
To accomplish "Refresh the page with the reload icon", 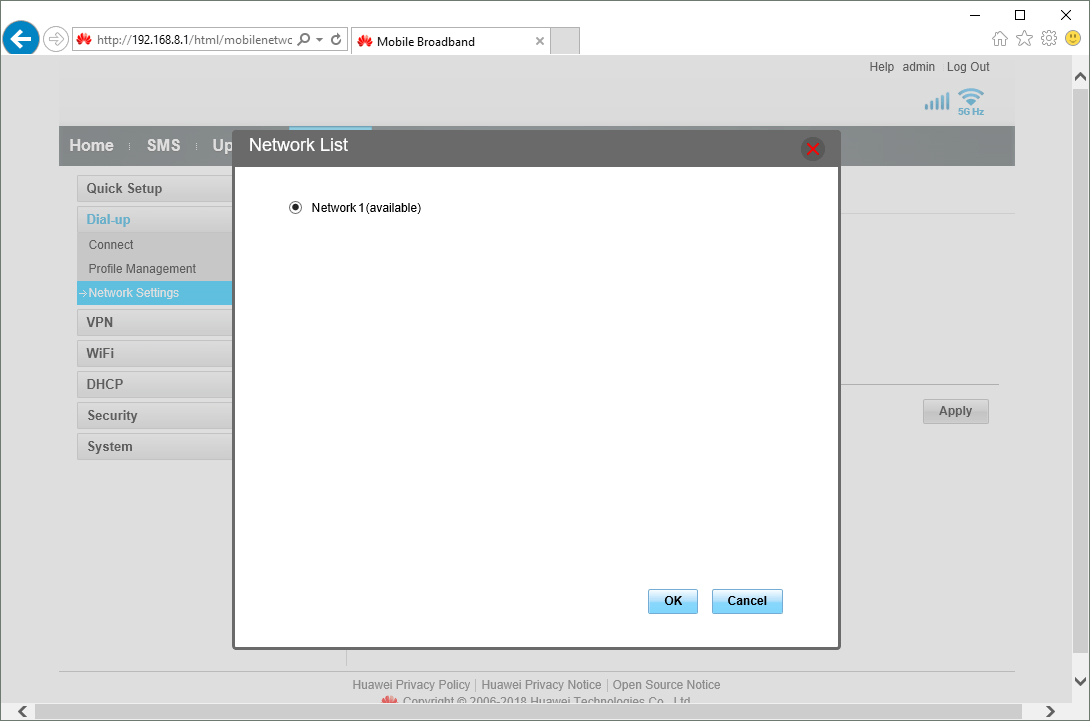I will [335, 38].
